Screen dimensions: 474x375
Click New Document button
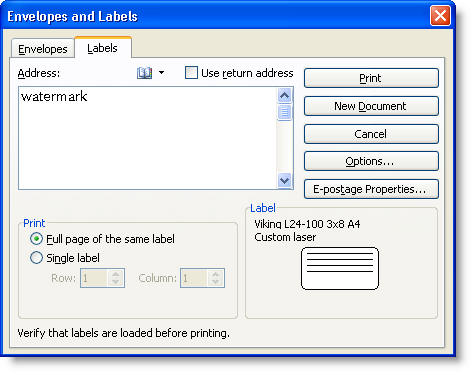coord(371,106)
